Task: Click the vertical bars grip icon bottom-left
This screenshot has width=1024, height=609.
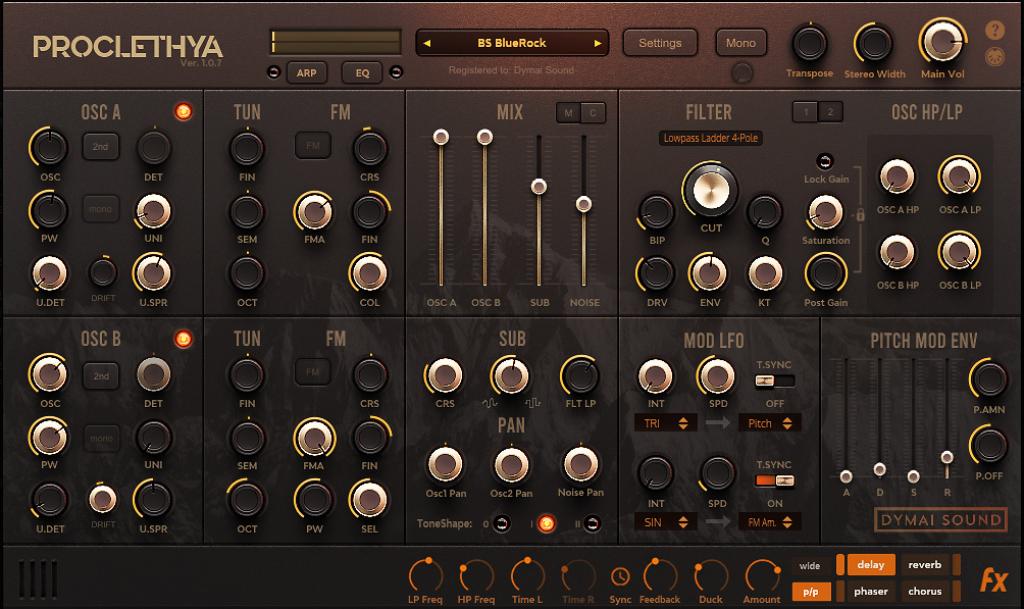Action: [x=37, y=579]
